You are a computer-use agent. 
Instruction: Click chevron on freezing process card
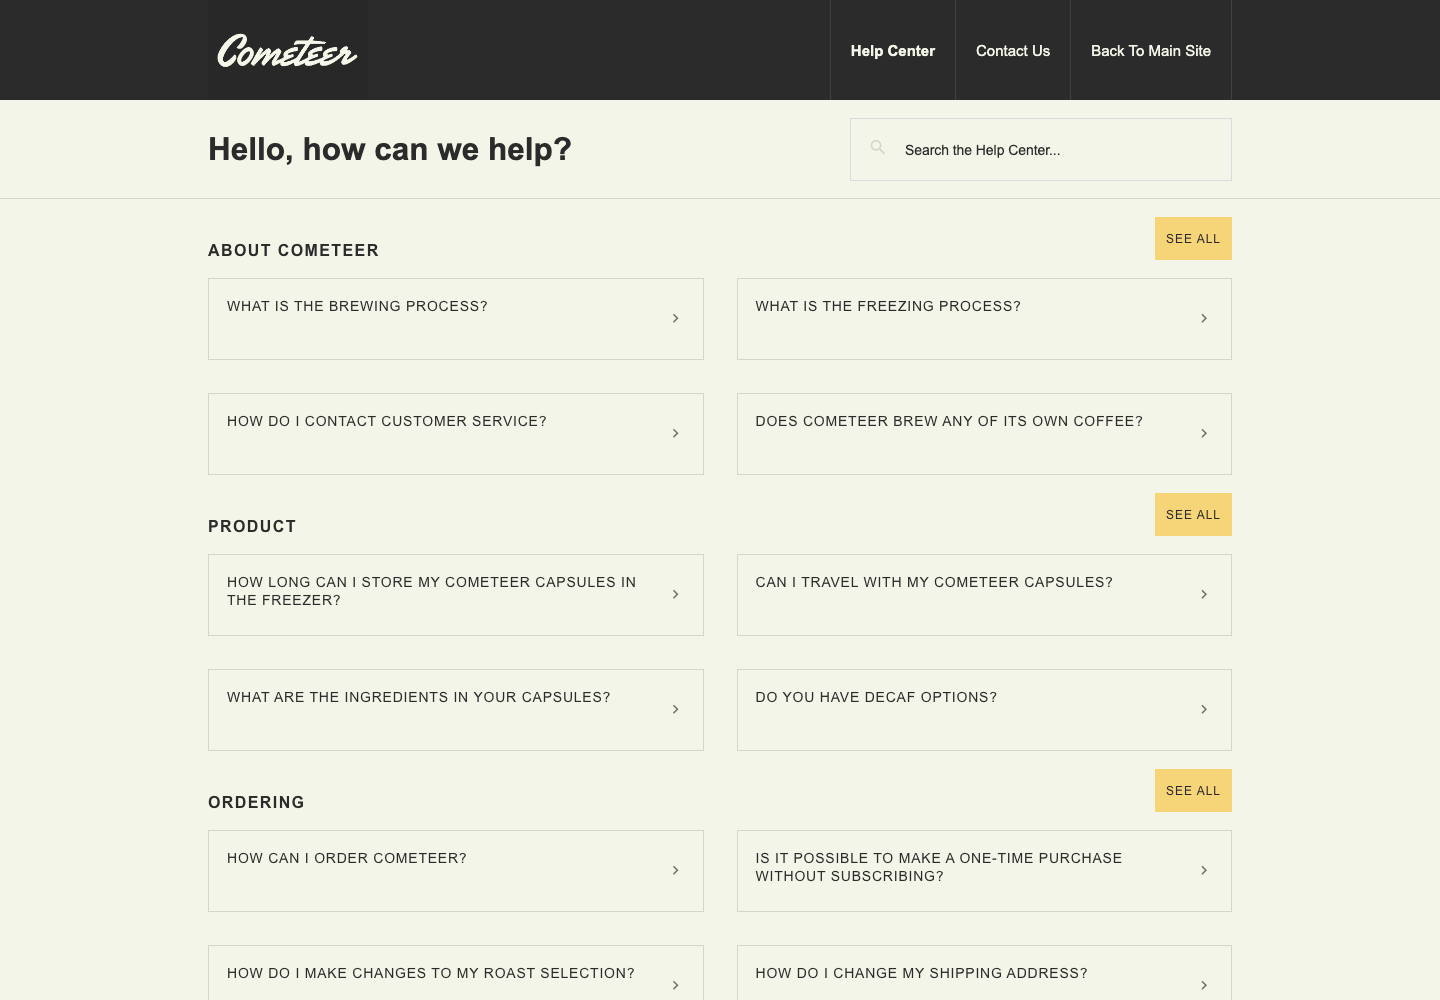pos(1204,318)
